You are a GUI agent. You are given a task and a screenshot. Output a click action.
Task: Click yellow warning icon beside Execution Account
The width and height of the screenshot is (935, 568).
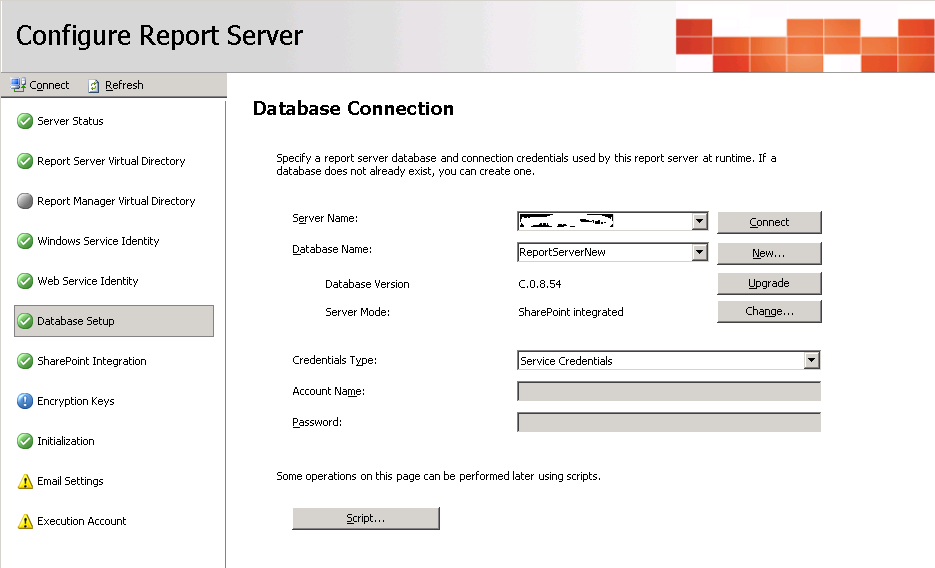coord(25,521)
